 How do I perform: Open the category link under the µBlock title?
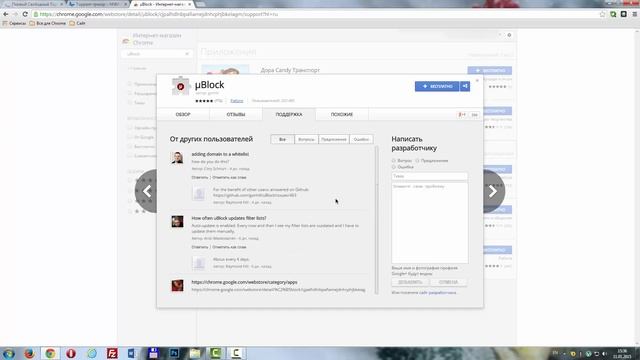tap(237, 101)
